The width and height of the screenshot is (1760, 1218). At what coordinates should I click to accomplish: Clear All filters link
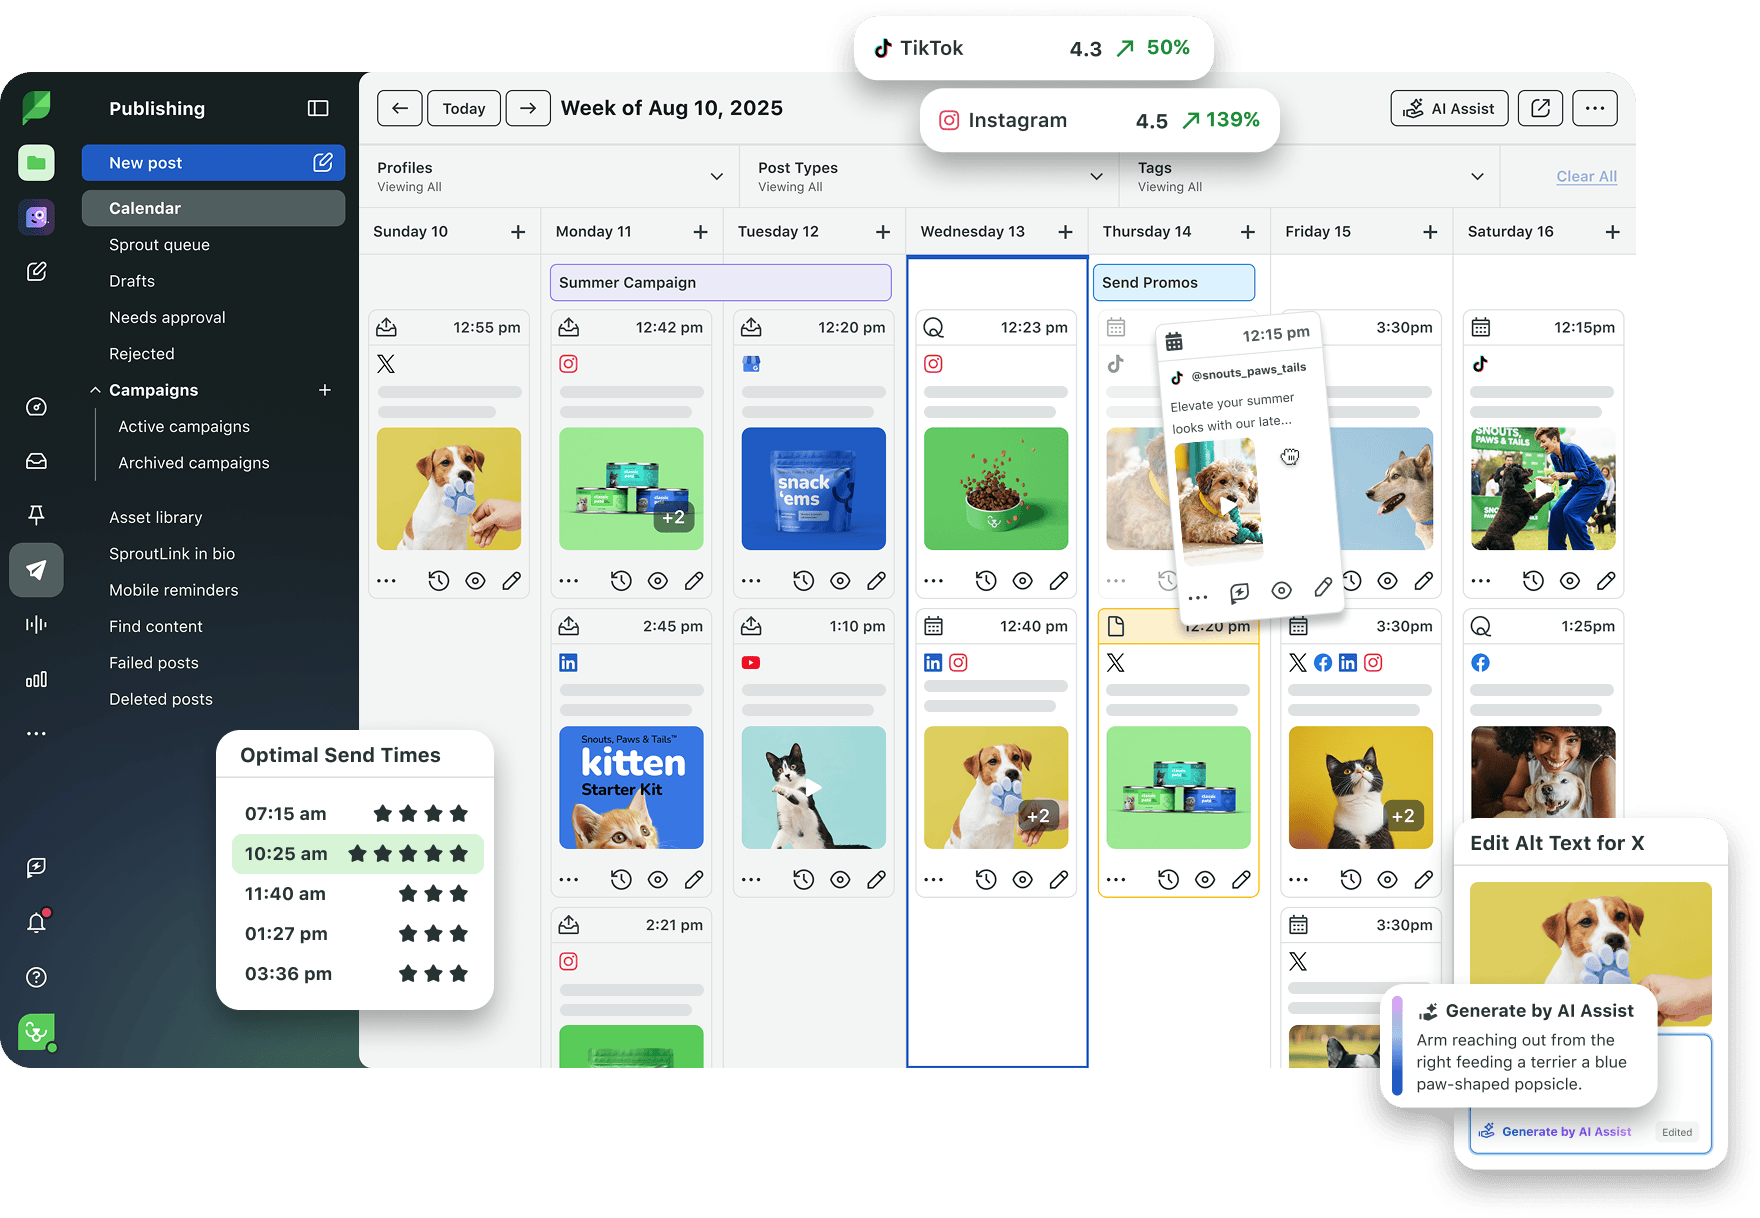tap(1586, 176)
